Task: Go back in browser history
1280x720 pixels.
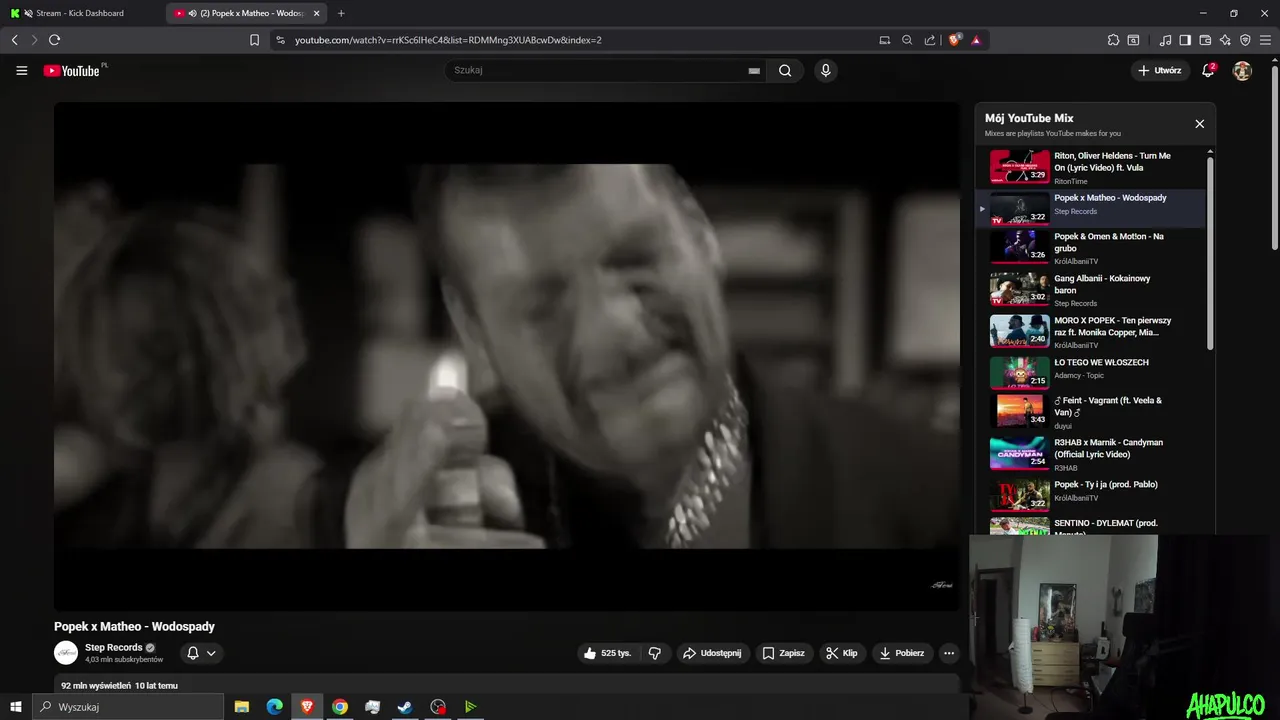Action: coord(14,40)
